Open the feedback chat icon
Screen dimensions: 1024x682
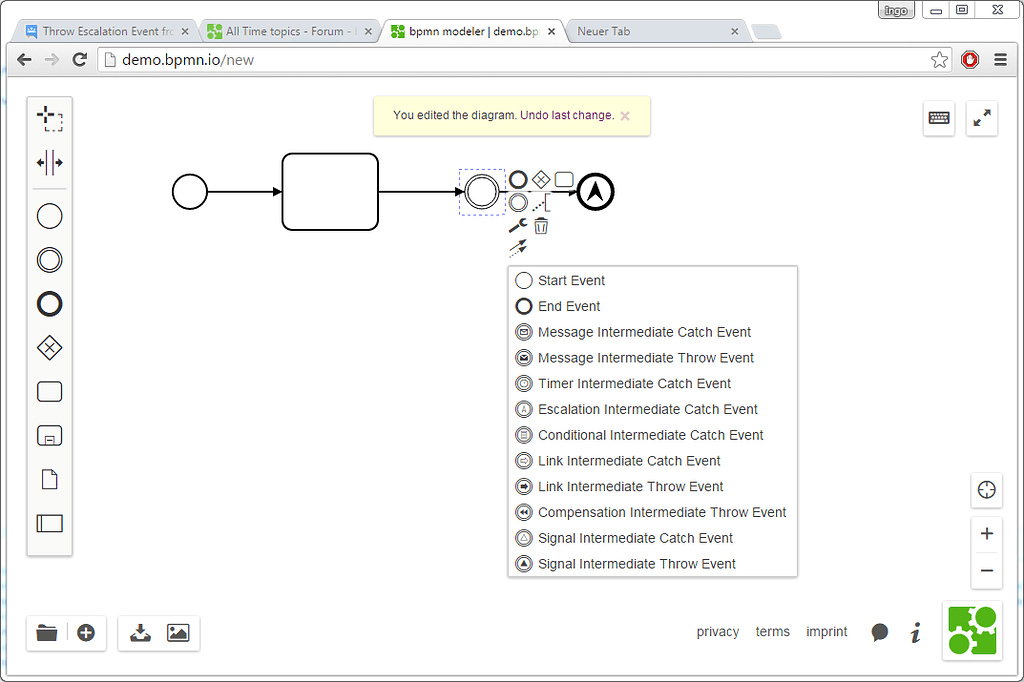point(879,632)
